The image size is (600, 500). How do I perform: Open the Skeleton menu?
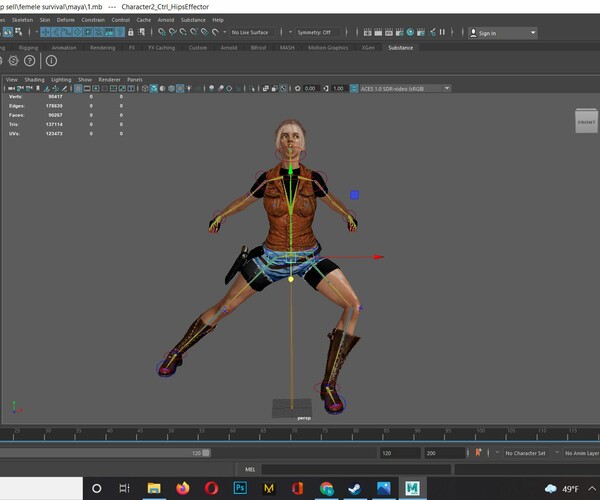22,20
